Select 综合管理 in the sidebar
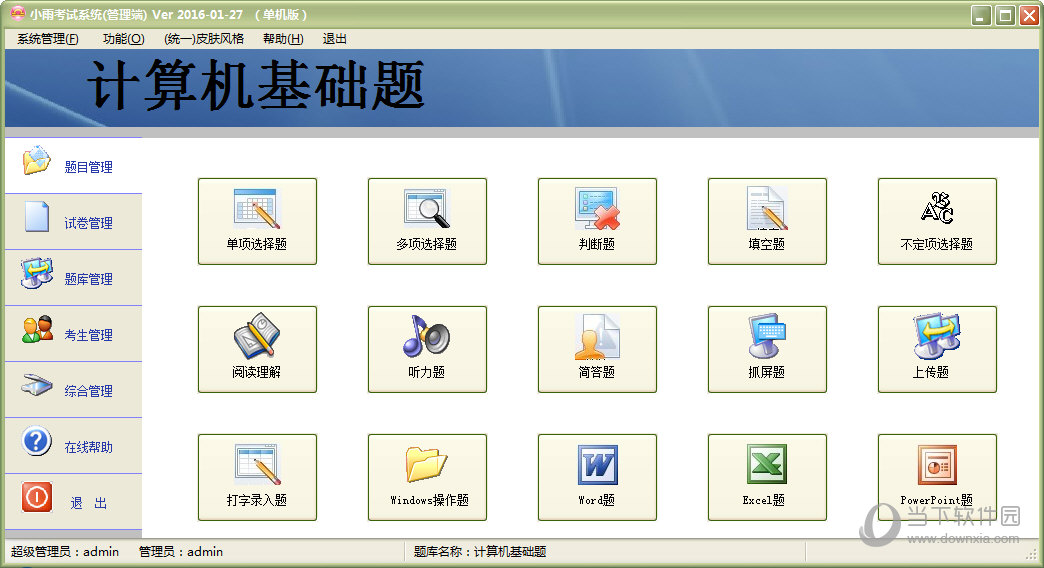The image size is (1044, 568). pyautogui.click(x=73, y=390)
